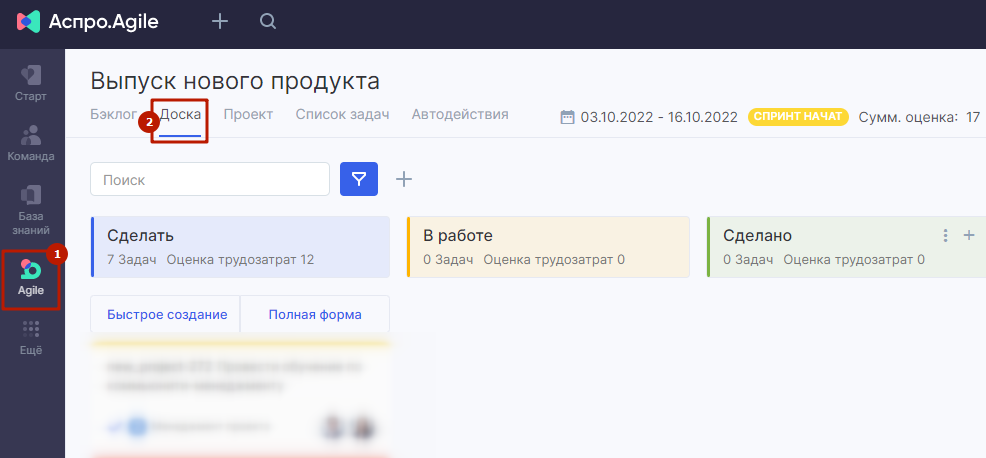Image resolution: width=986 pixels, height=458 pixels.
Task: Switch to the Бэклог tab
Action: coord(113,114)
